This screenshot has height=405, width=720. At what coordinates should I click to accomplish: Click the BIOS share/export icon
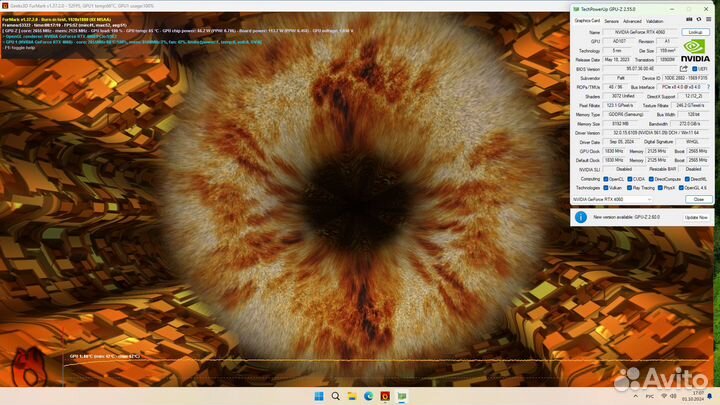[x=683, y=69]
